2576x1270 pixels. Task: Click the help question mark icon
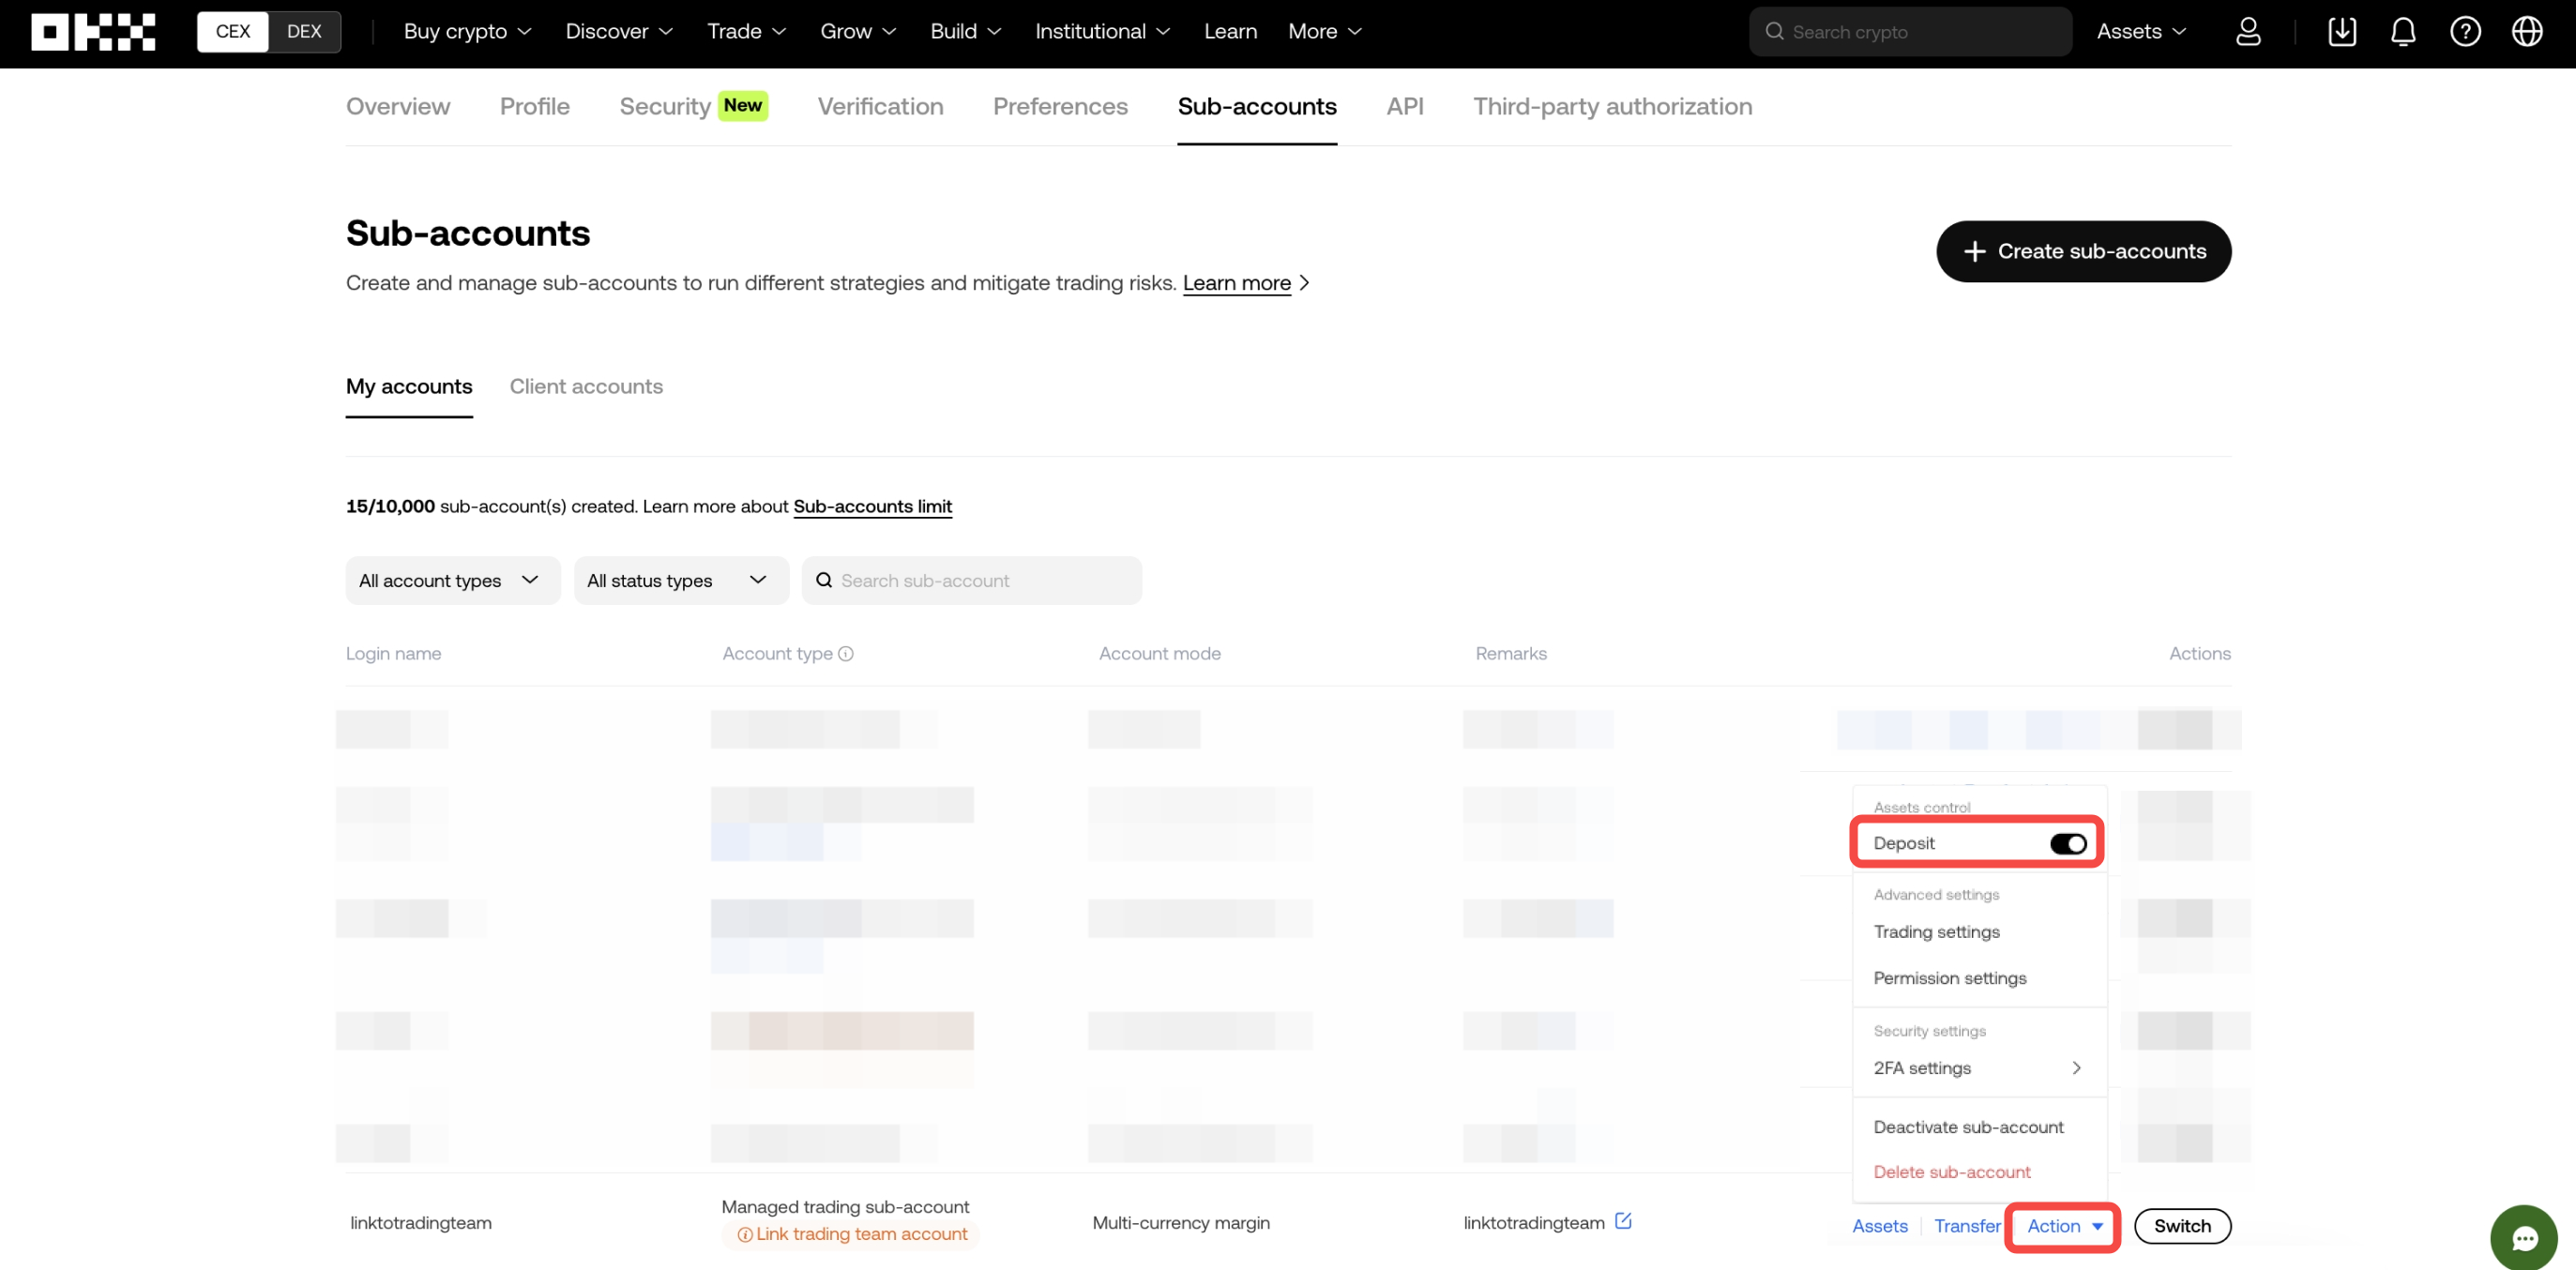(2465, 32)
